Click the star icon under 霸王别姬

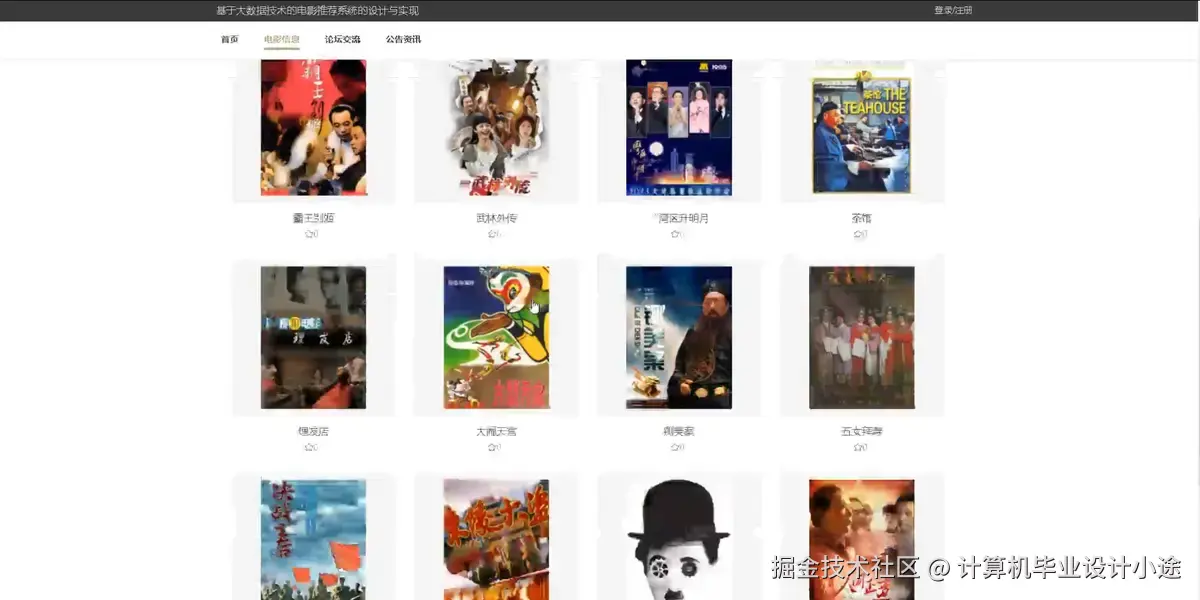(309, 234)
